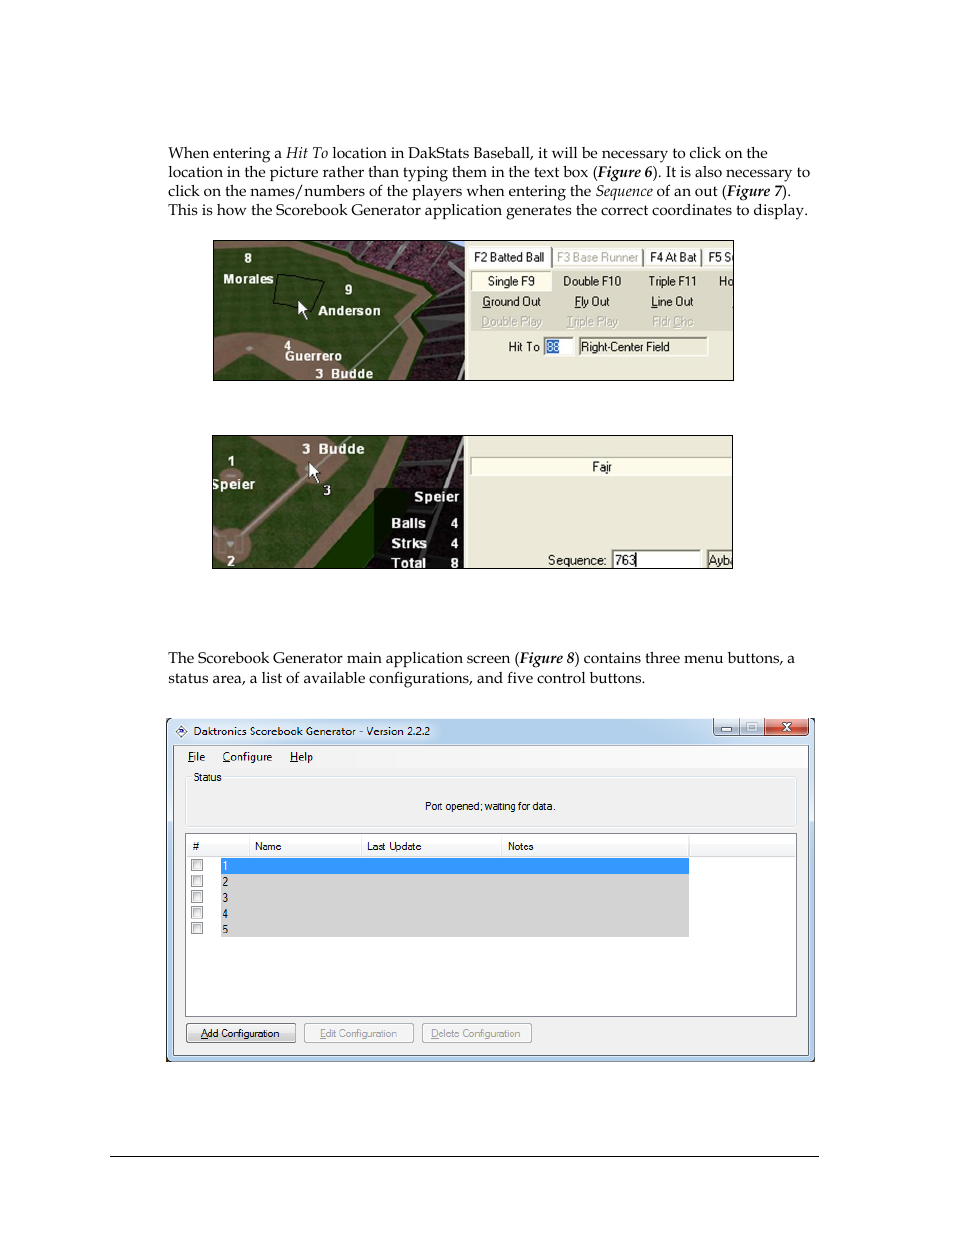Click the Single F9 button
The height and width of the screenshot is (1235, 954).
511,282
